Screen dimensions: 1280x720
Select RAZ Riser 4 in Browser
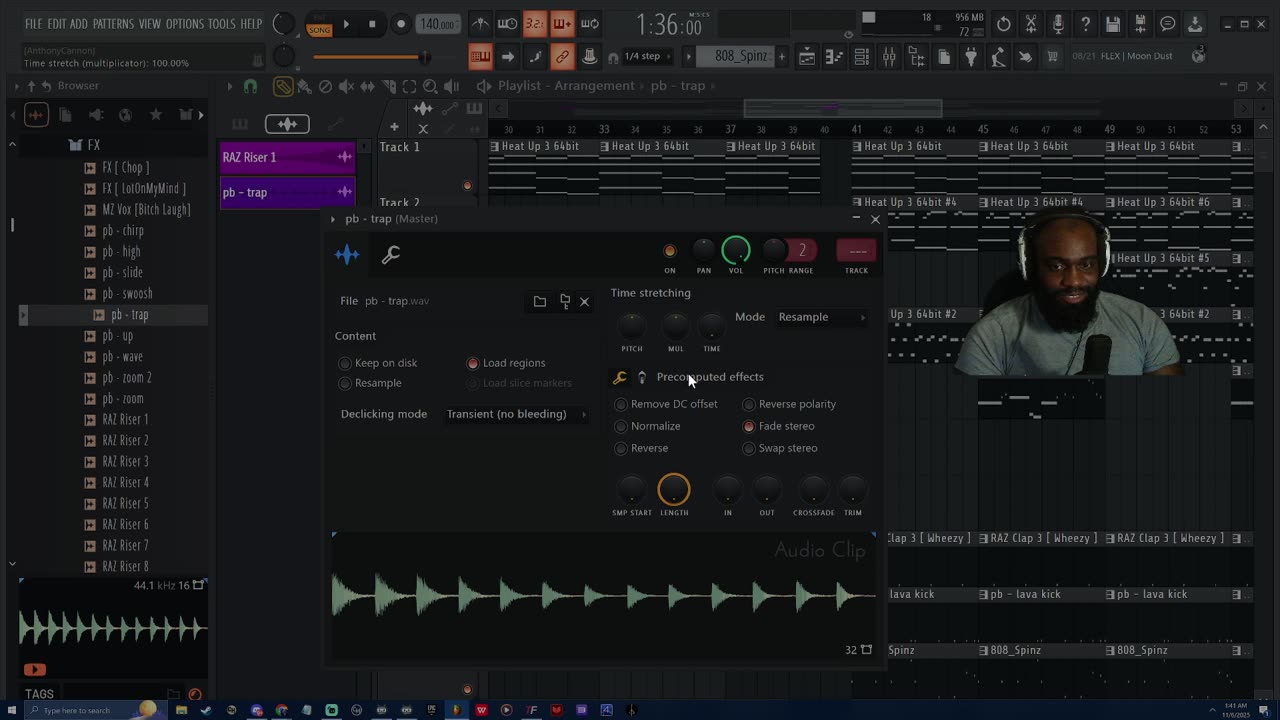125,482
